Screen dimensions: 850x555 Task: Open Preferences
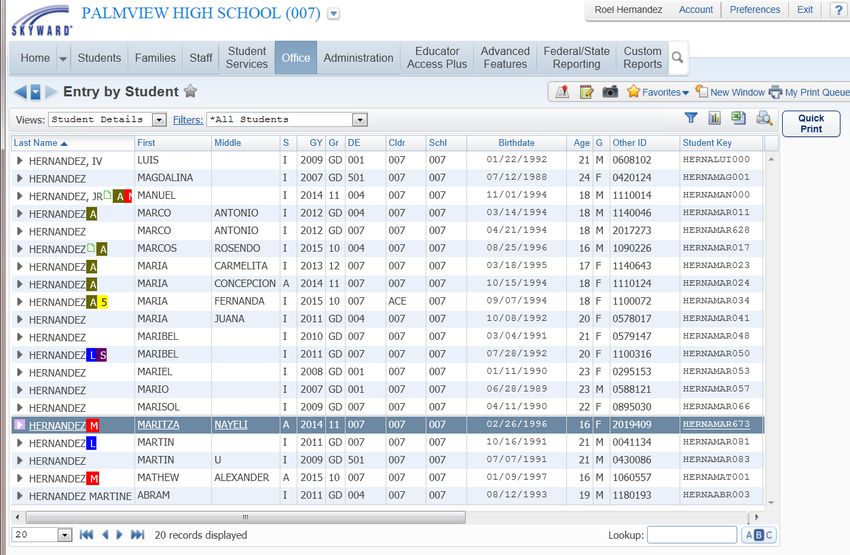click(755, 10)
